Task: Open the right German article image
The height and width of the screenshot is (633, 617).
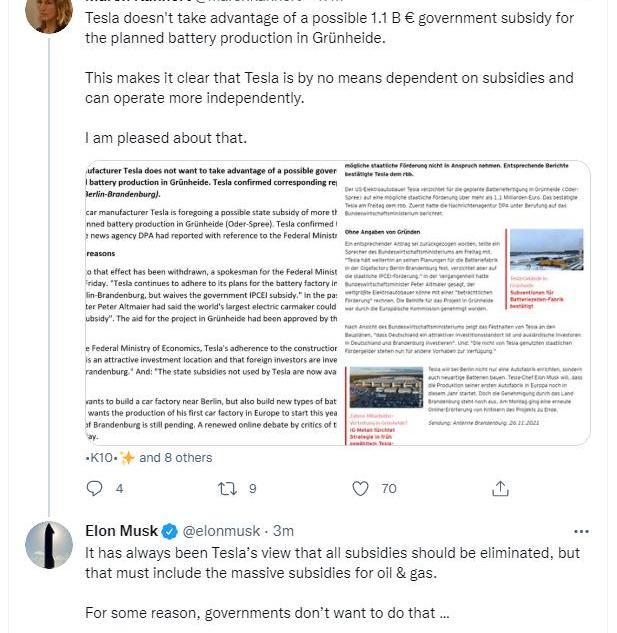Action: 463,302
